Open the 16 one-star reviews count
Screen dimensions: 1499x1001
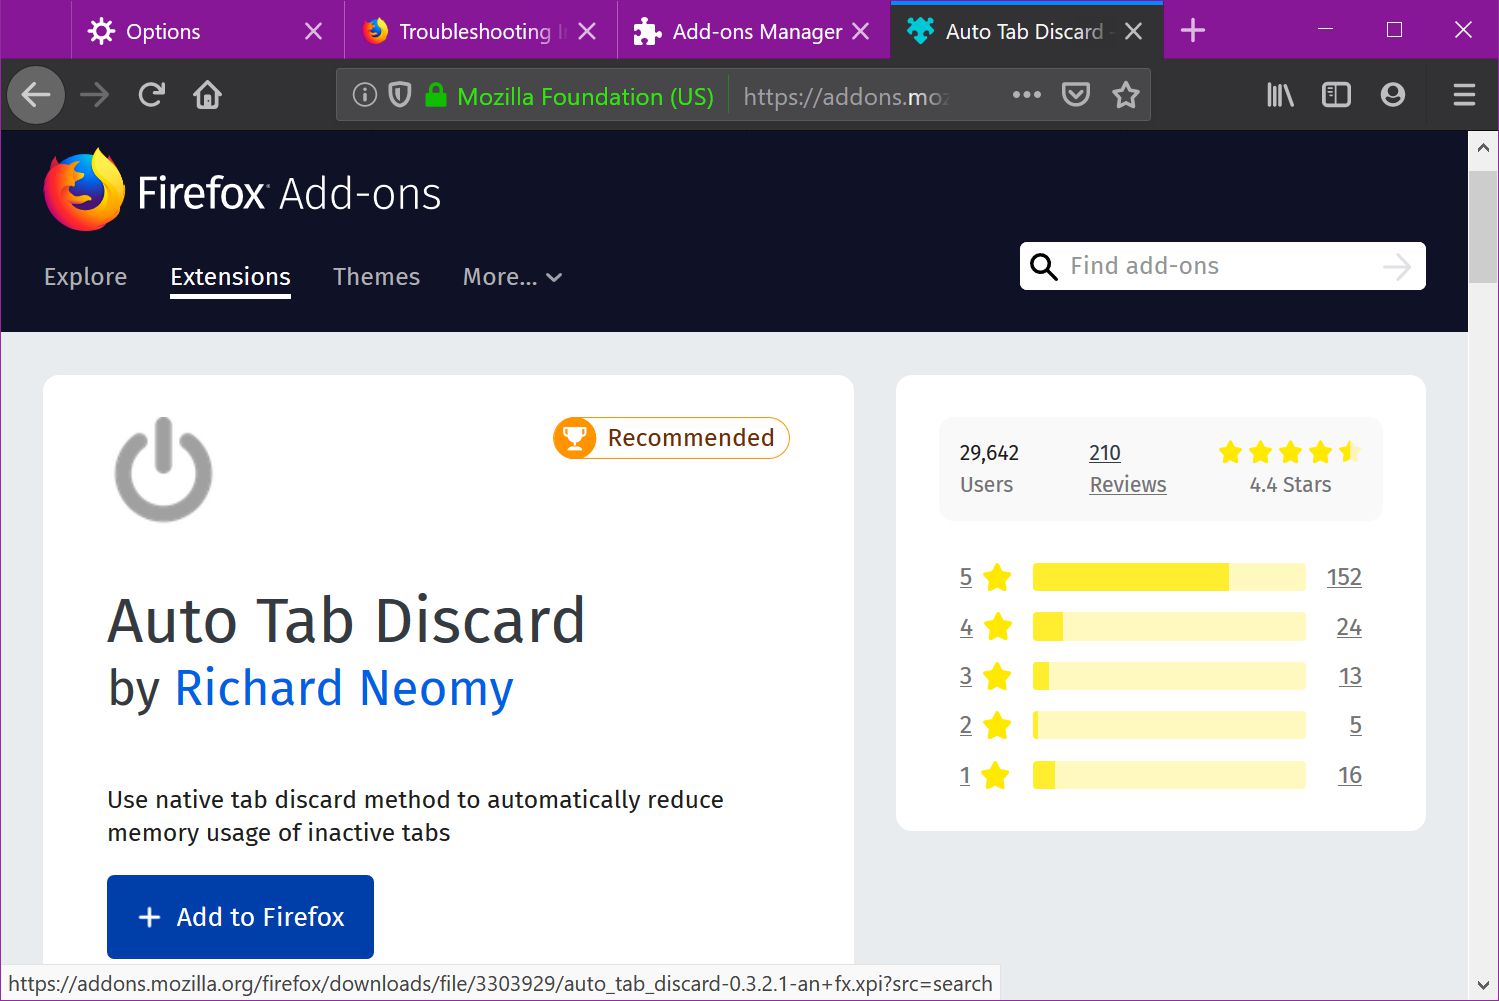point(1350,775)
